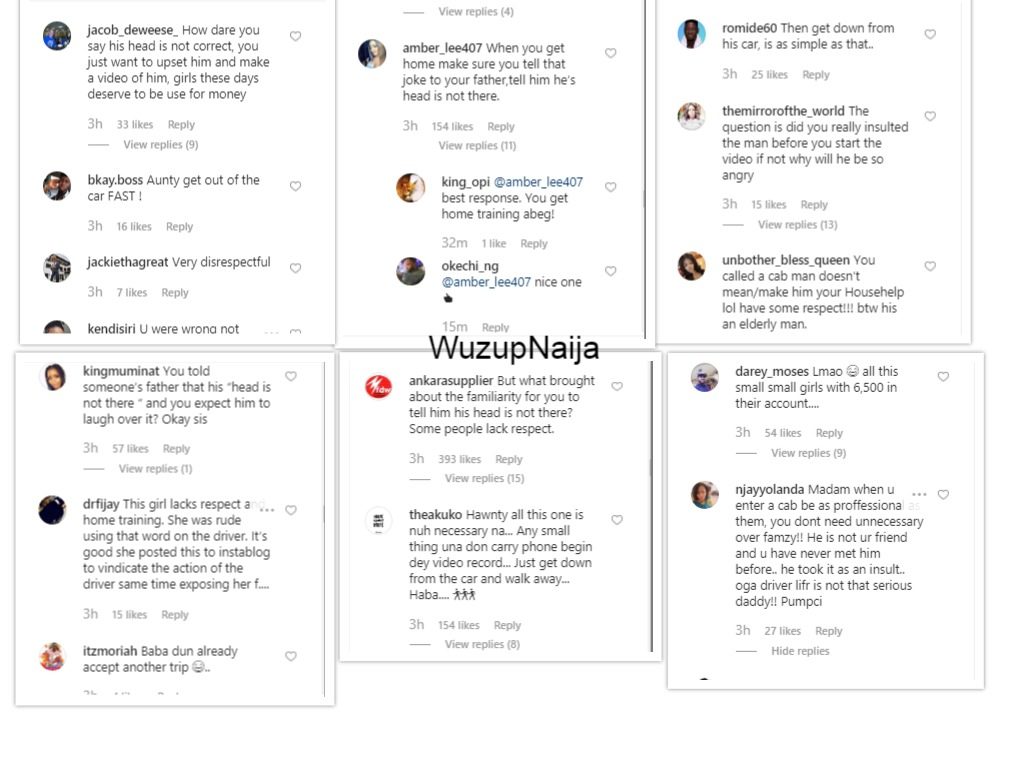1024x768 pixels.
Task: Like theakuko's comment via heart
Action: pos(617,520)
